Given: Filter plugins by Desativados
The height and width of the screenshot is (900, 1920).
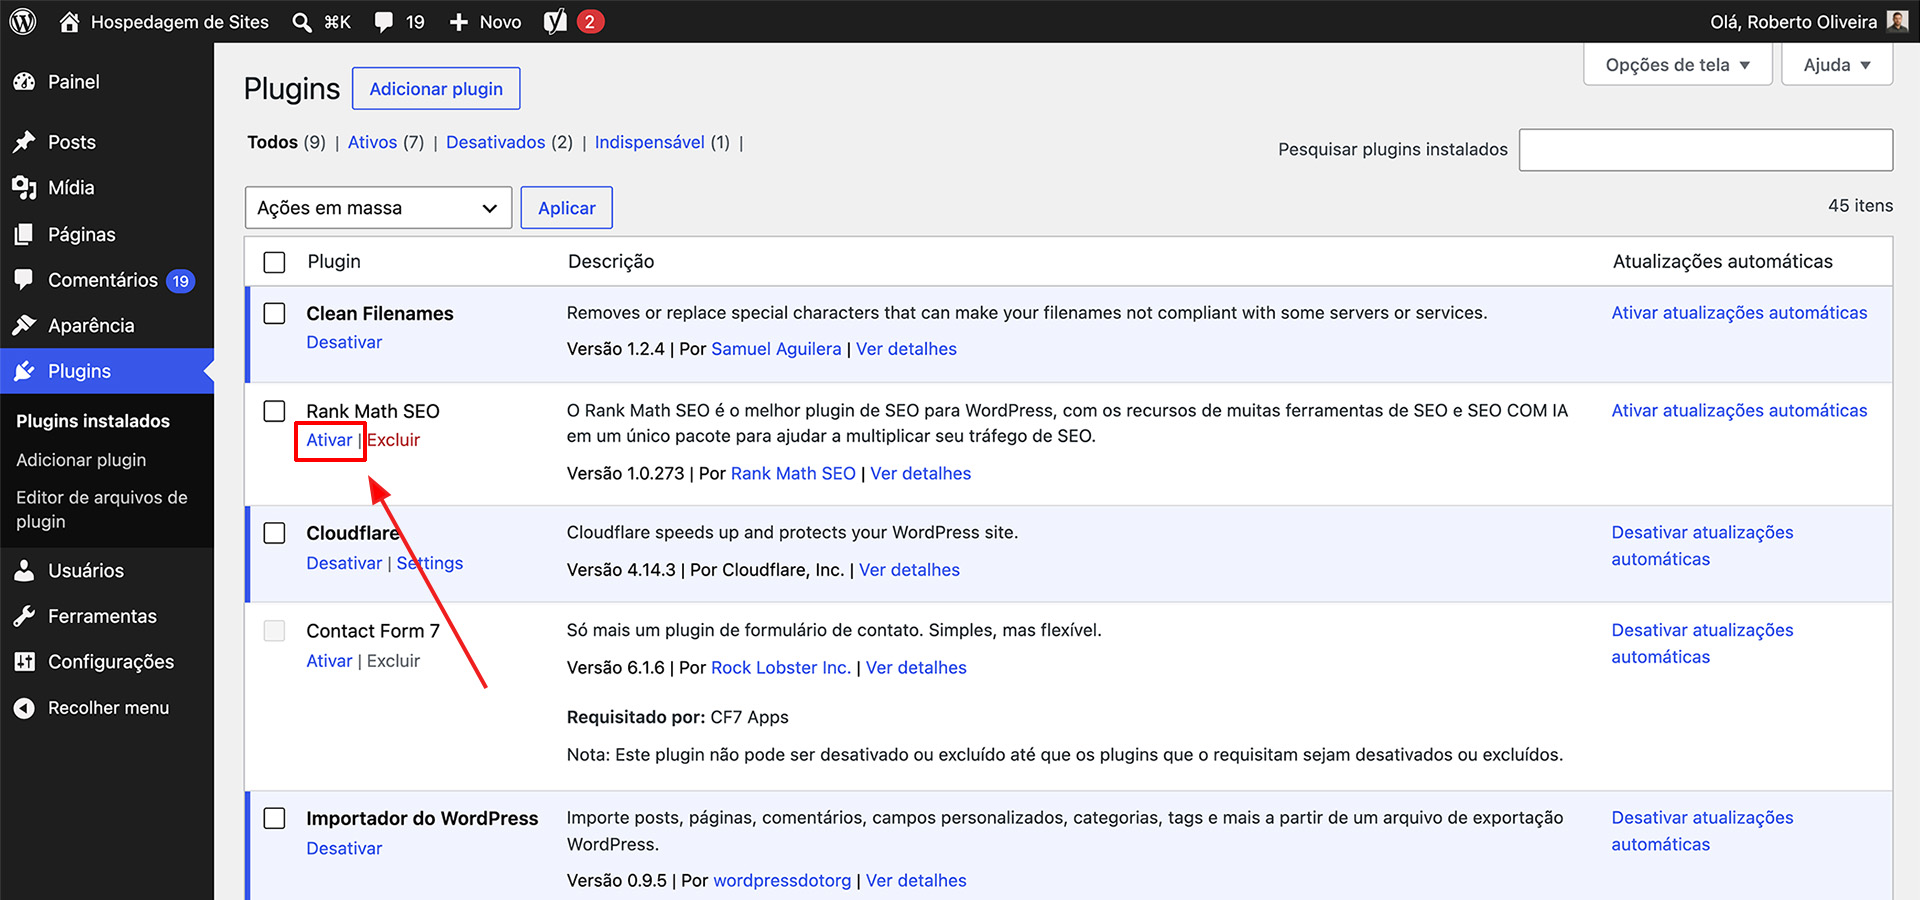Looking at the screenshot, I should [495, 142].
